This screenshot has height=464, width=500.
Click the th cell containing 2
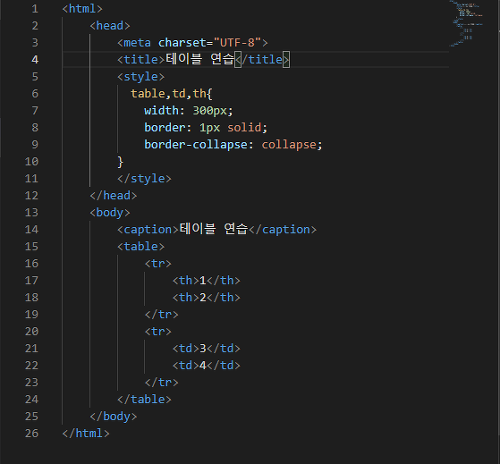coord(206,298)
